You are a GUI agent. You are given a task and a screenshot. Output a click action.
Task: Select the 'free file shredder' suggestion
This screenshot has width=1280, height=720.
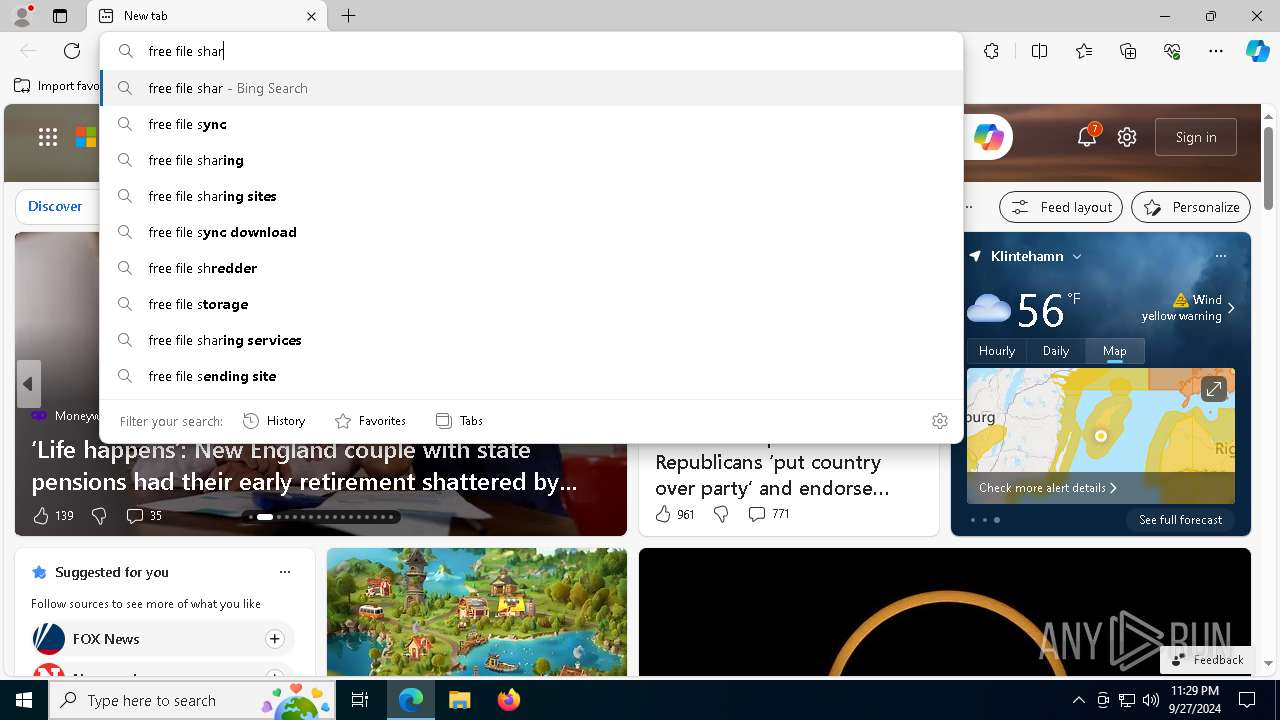[x=531, y=268]
